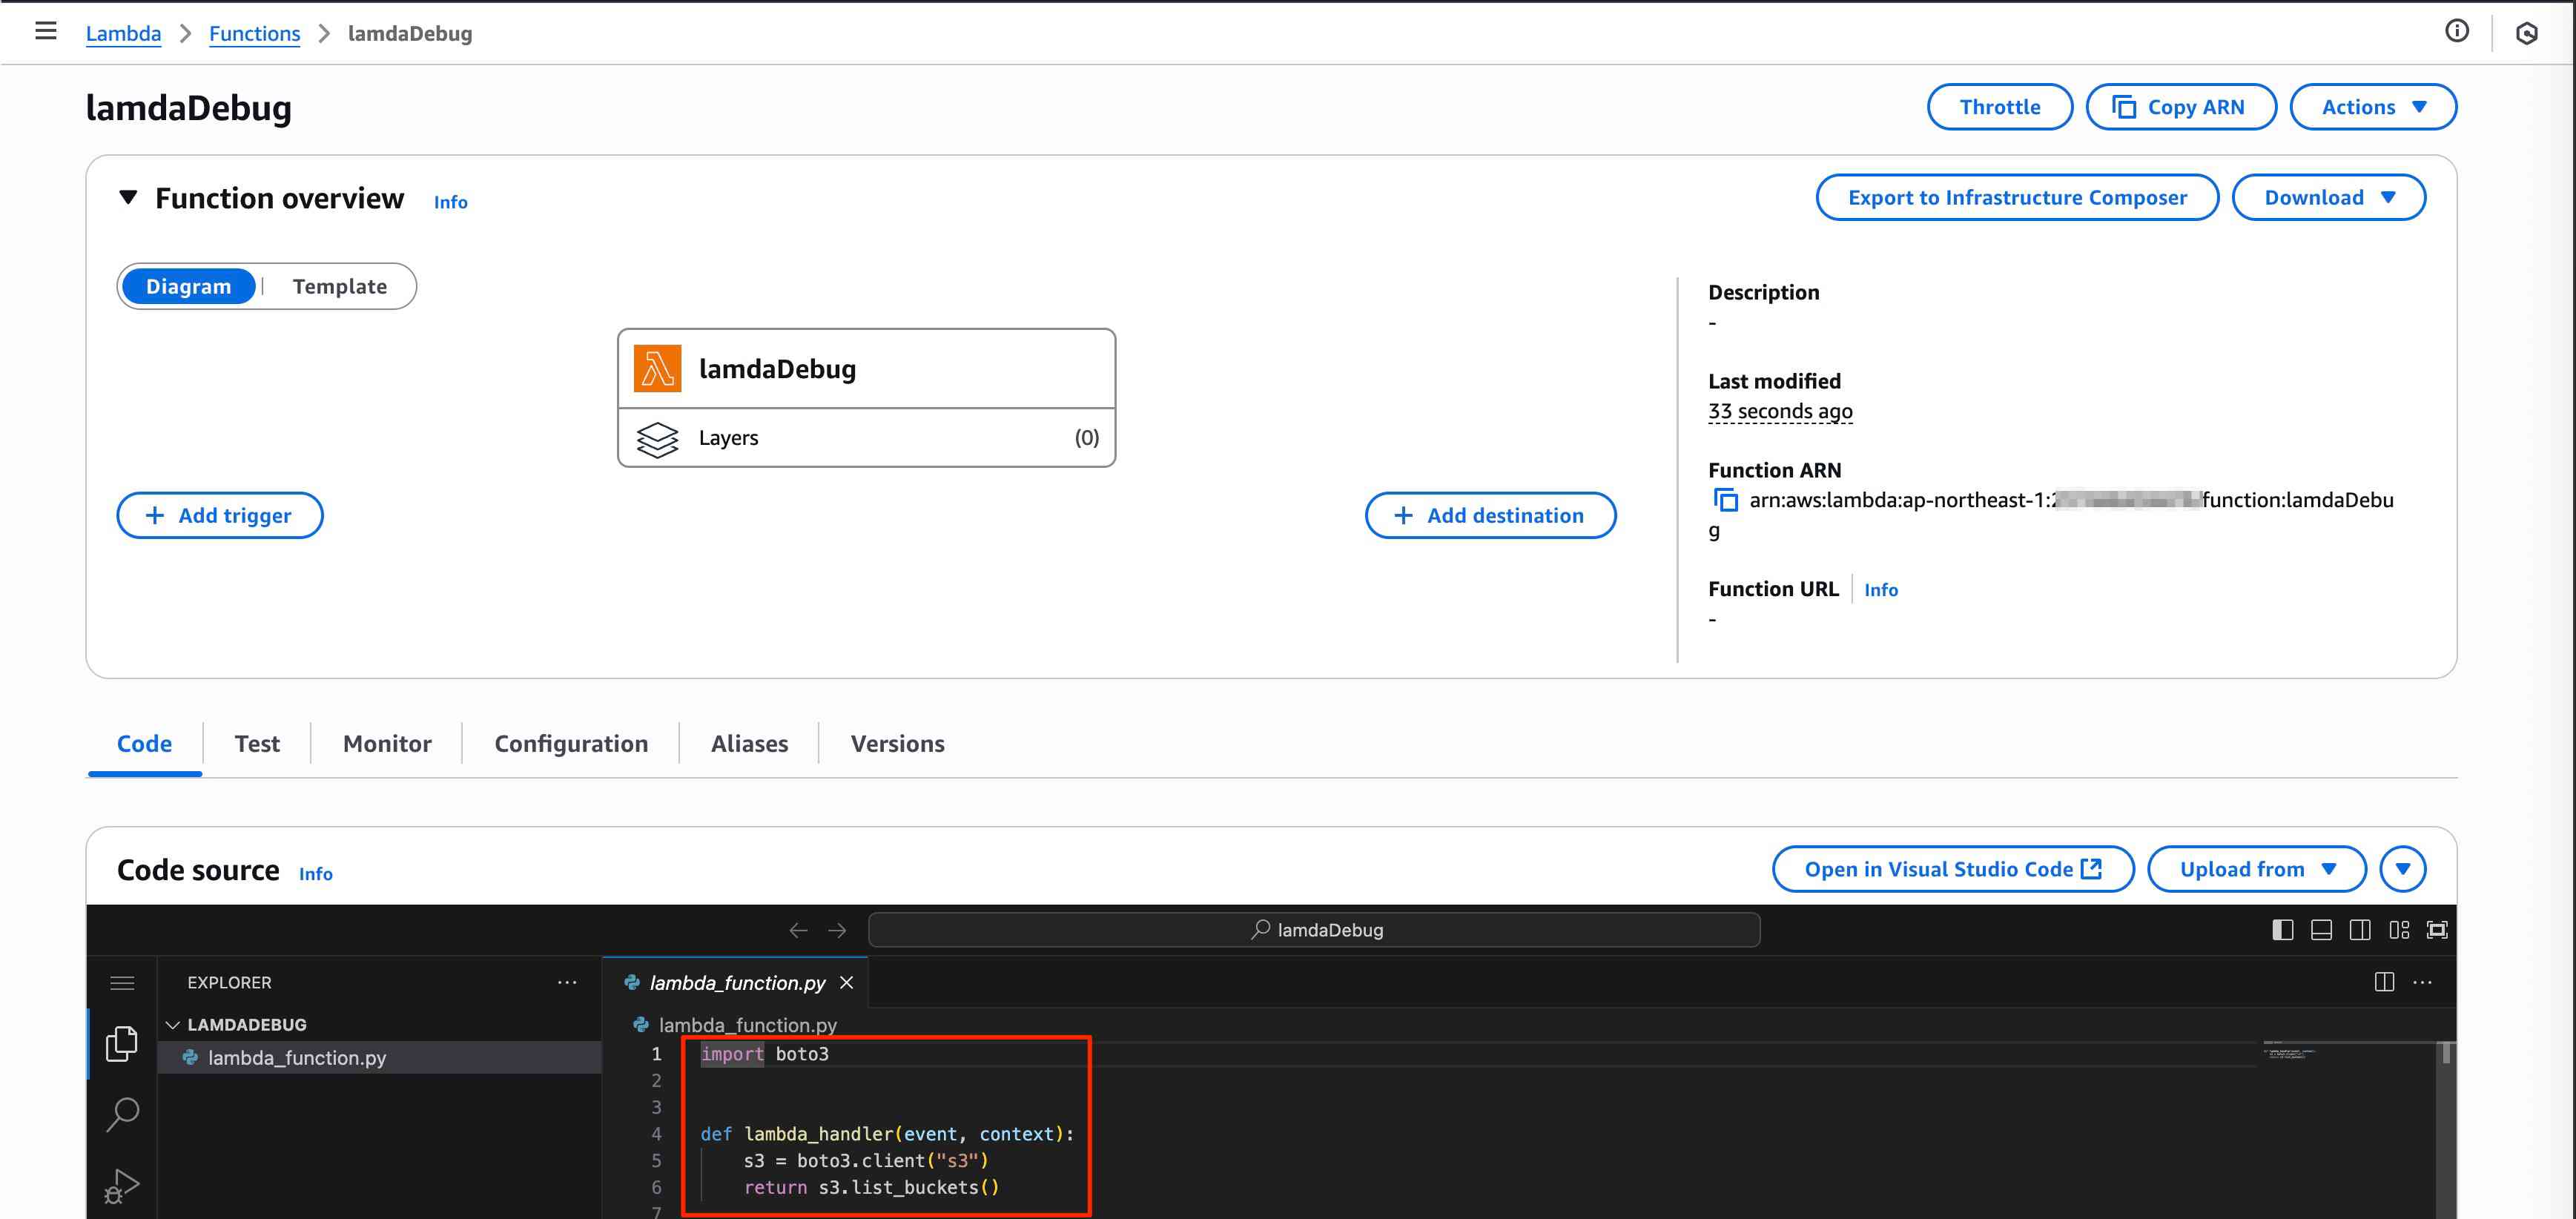
Task: Select the Template view toggle
Action: [x=339, y=287]
